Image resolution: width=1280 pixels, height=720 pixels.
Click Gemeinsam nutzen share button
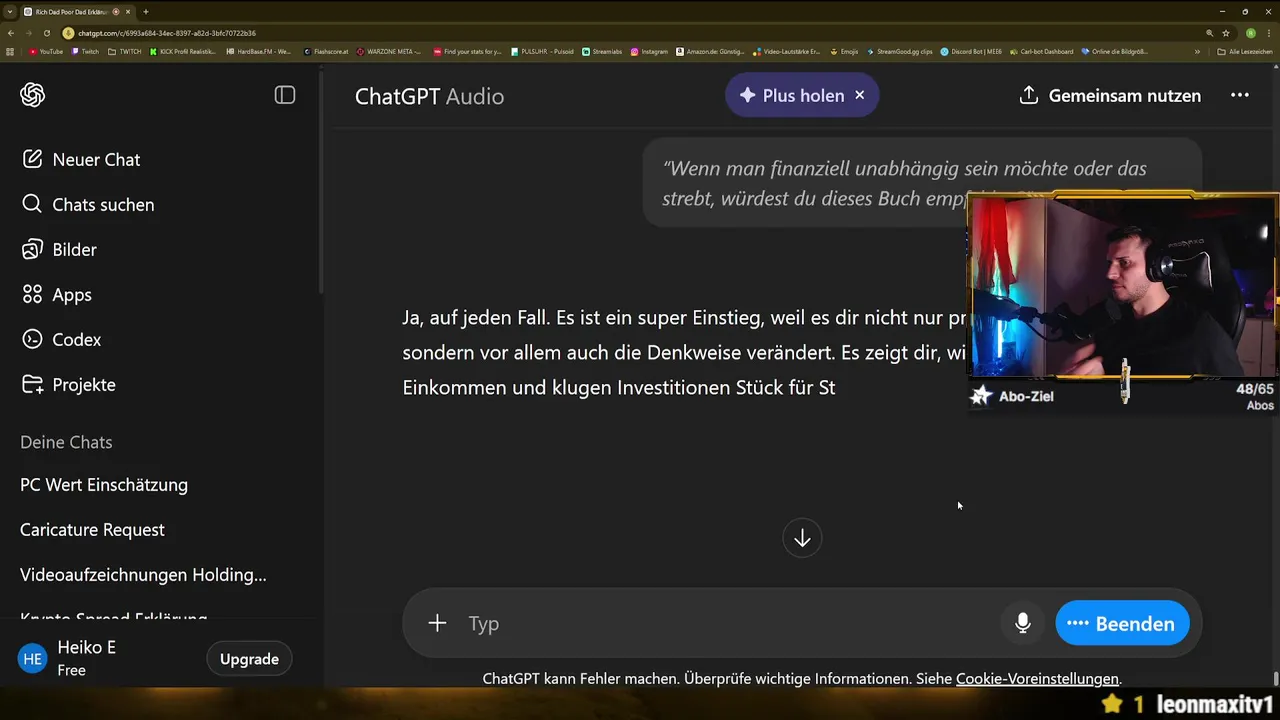tap(1110, 95)
